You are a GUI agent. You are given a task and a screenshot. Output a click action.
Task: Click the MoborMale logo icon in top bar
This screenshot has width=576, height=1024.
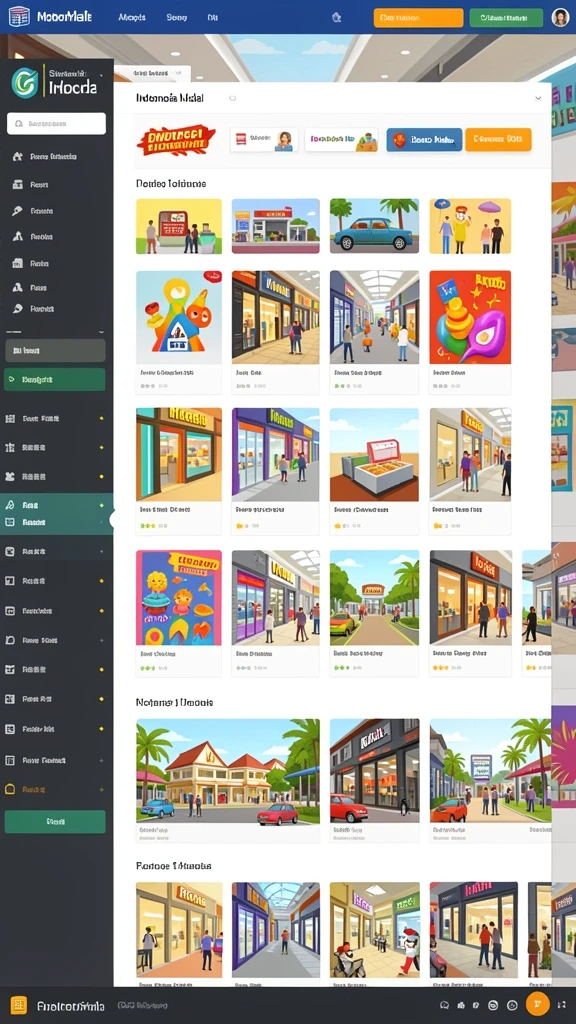(x=20, y=17)
